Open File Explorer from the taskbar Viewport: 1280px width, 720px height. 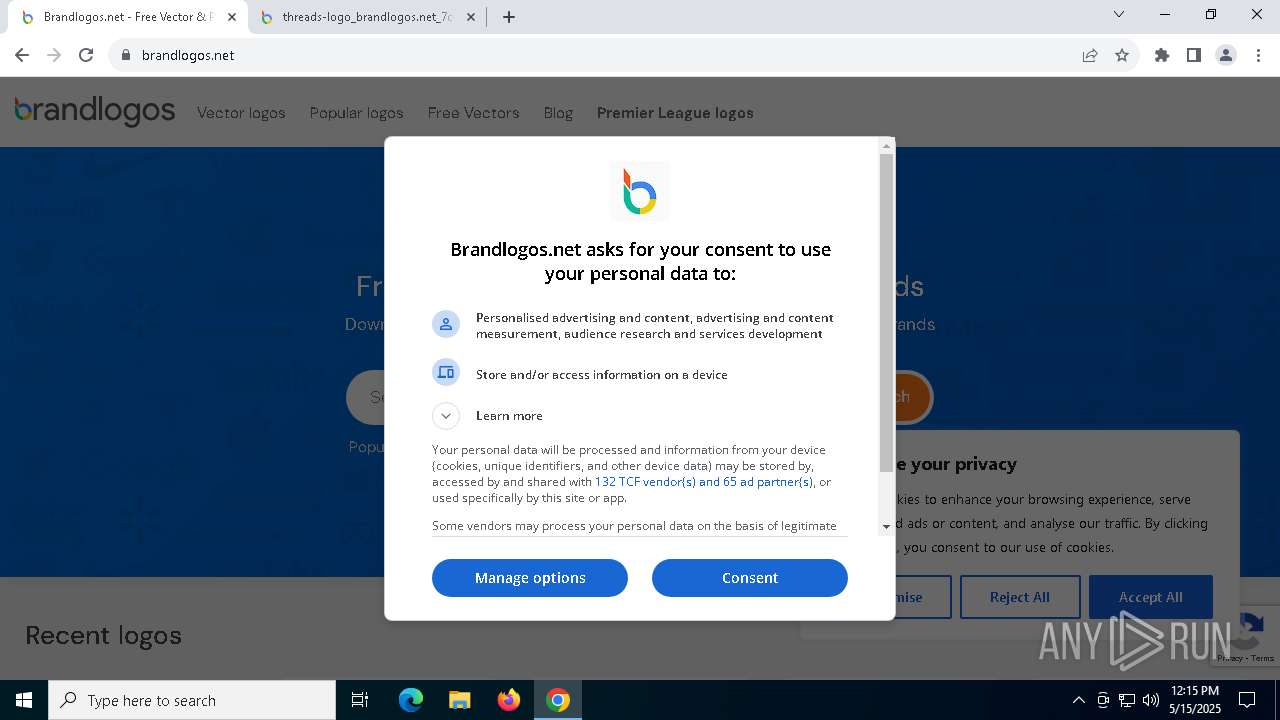pos(459,700)
